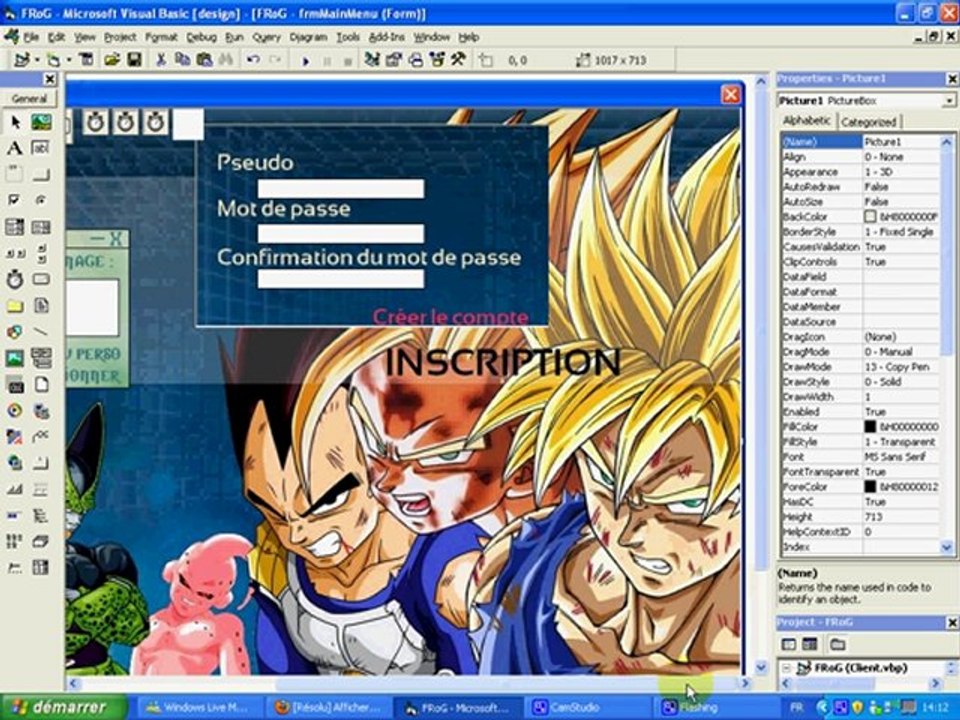
Task: Click View Object icon in Project panel
Action: tap(810, 644)
